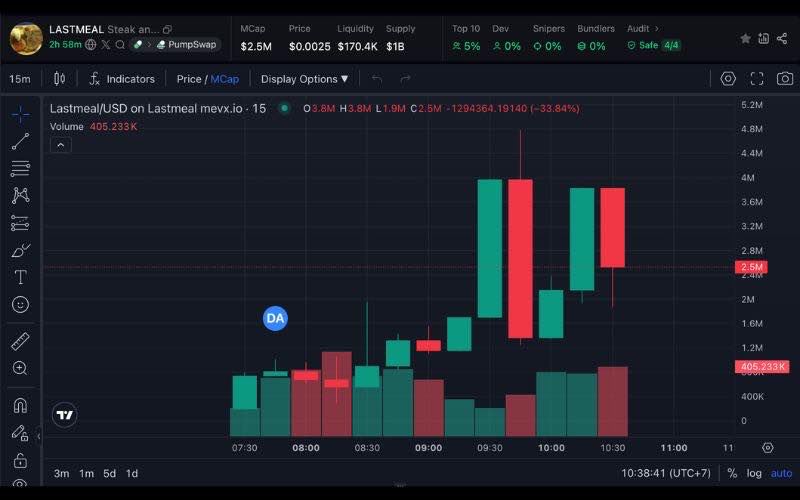
Task: Select the brush drawing tool
Action: (x=20, y=251)
